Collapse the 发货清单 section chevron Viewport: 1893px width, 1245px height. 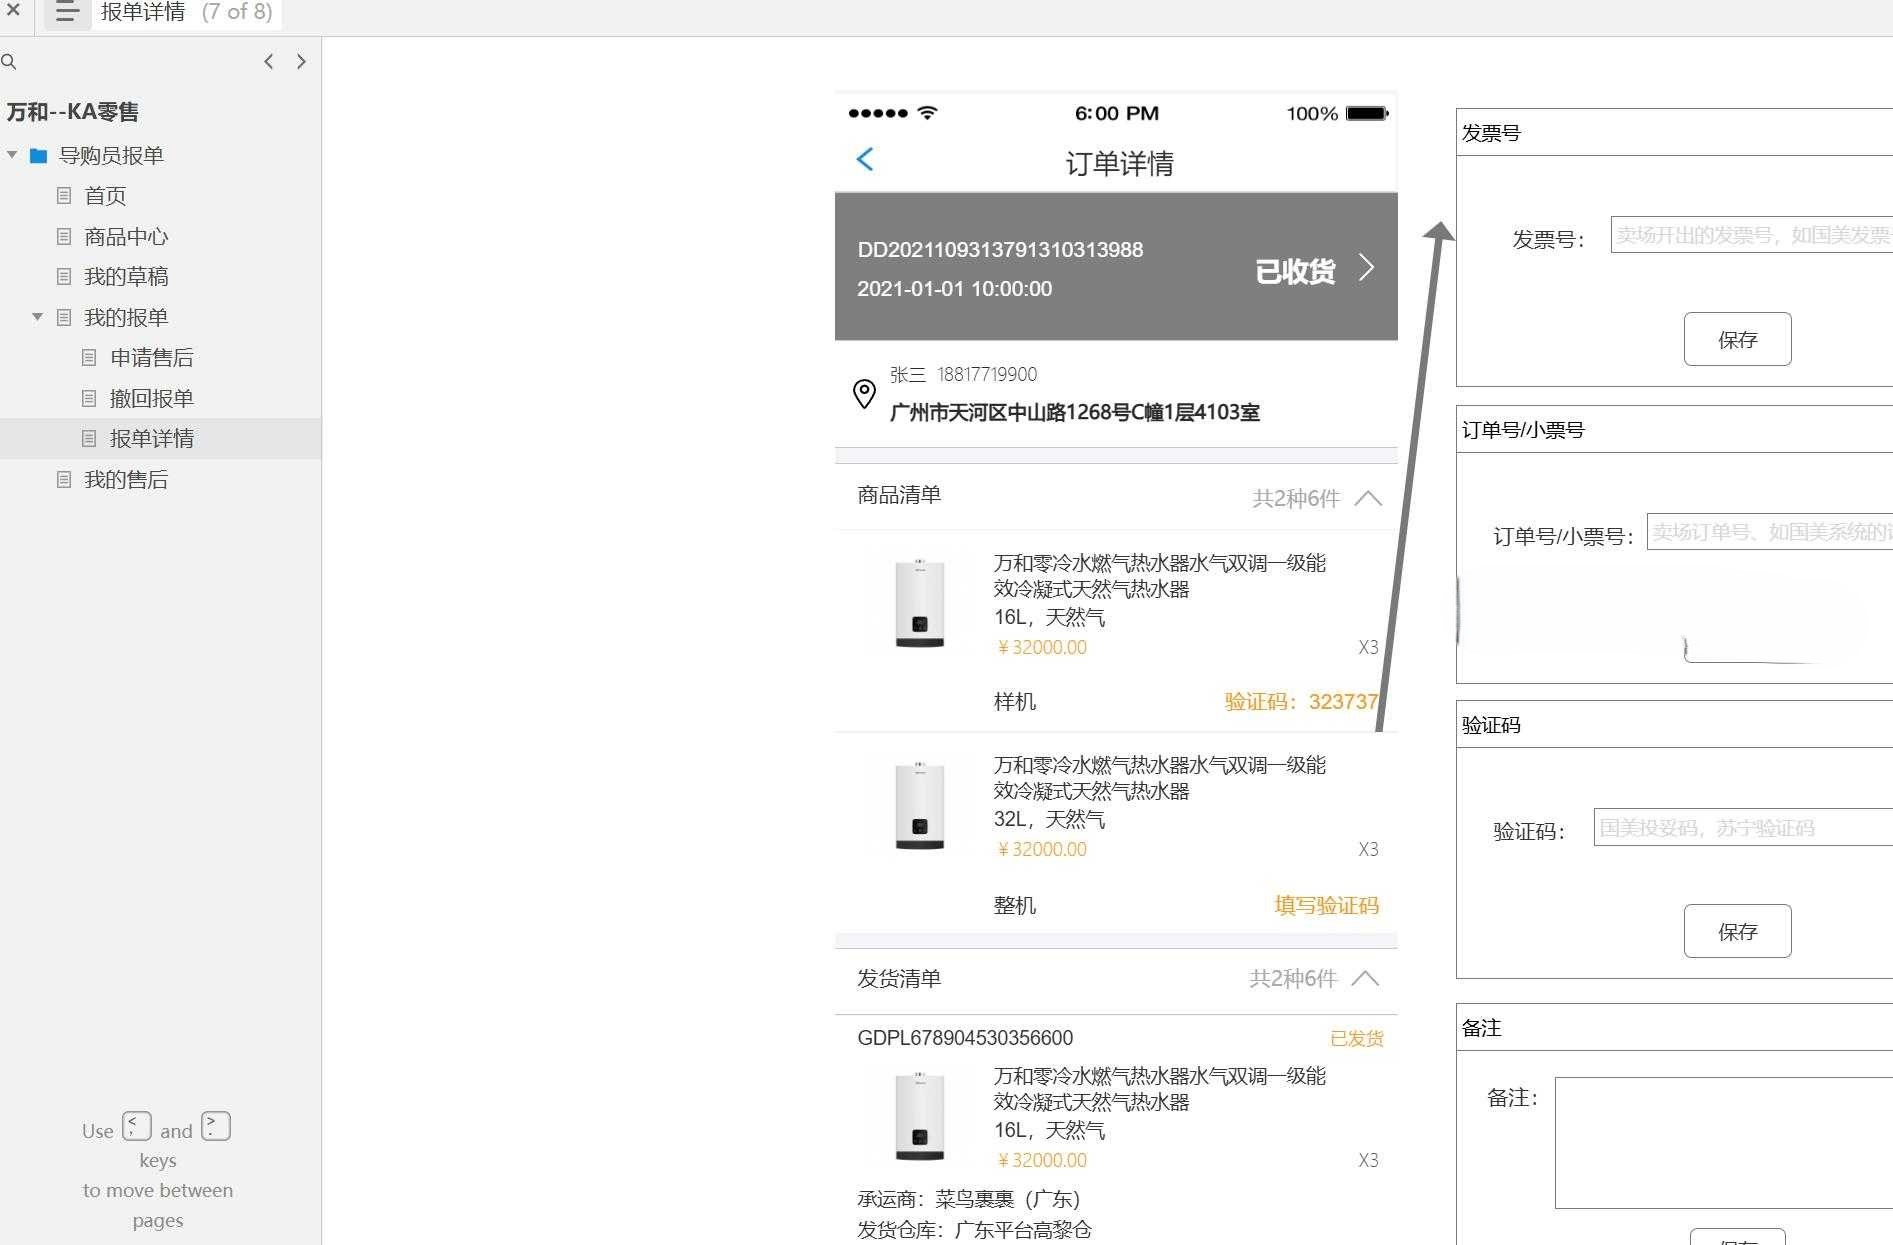[x=1365, y=979]
